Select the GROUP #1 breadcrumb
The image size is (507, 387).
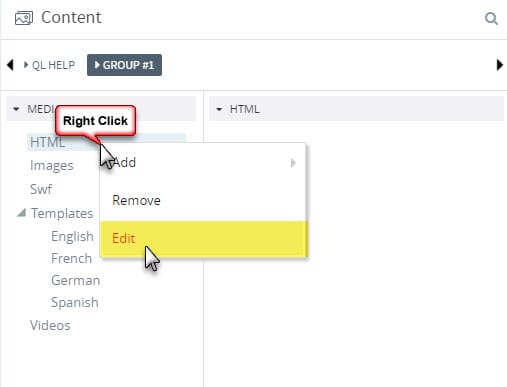point(124,65)
